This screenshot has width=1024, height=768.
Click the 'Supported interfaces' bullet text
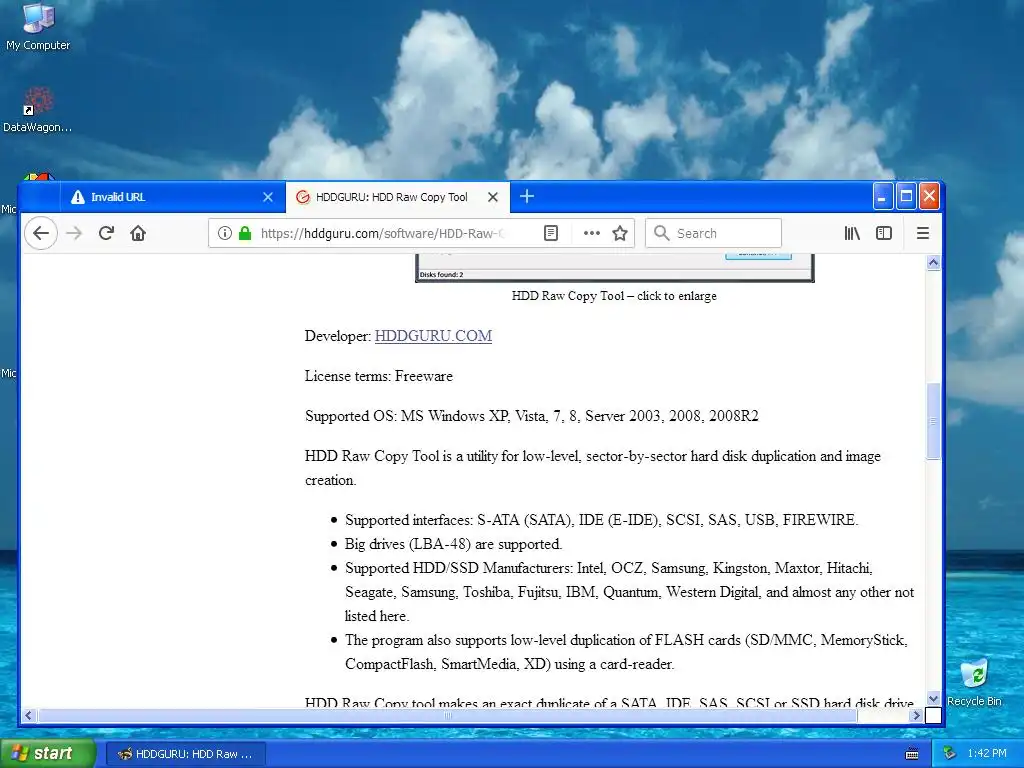(x=601, y=520)
